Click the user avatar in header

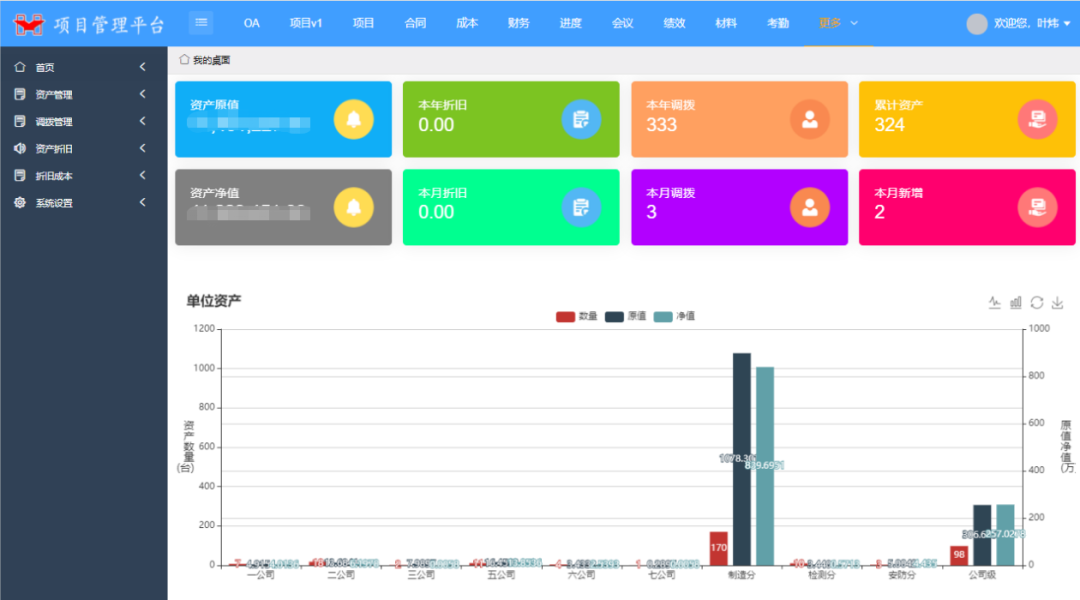click(x=977, y=24)
